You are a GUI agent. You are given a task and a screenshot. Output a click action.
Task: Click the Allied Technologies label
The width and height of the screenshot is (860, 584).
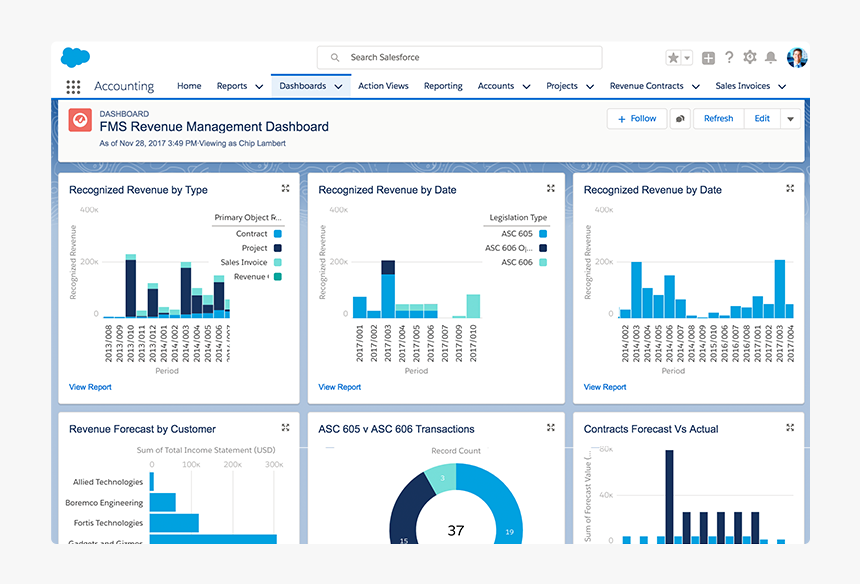coord(108,482)
